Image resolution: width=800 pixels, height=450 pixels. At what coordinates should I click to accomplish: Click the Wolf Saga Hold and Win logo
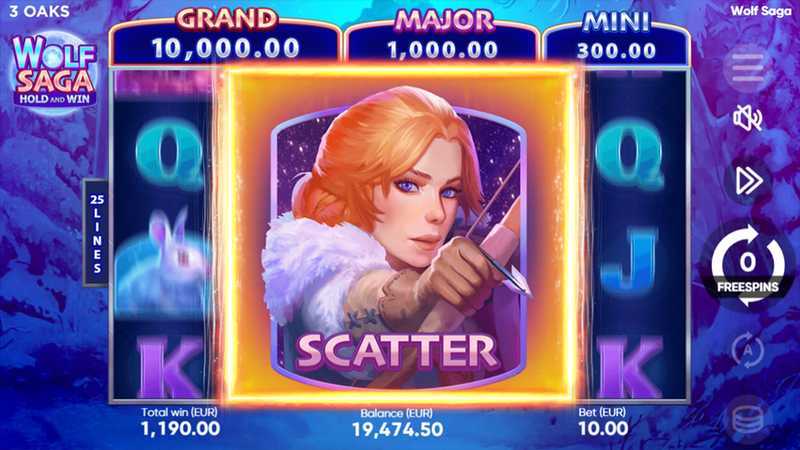54,69
